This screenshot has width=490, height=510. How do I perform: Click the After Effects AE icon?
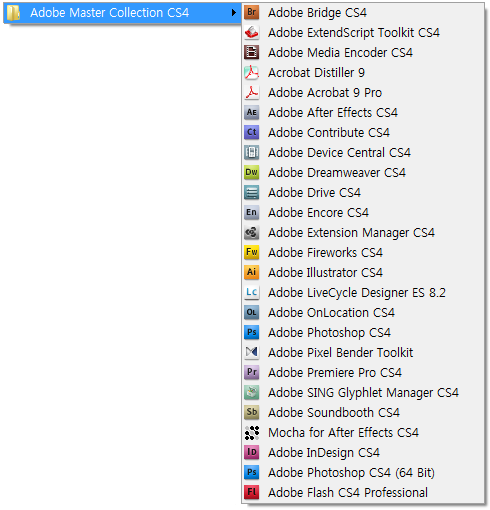[x=252, y=112]
